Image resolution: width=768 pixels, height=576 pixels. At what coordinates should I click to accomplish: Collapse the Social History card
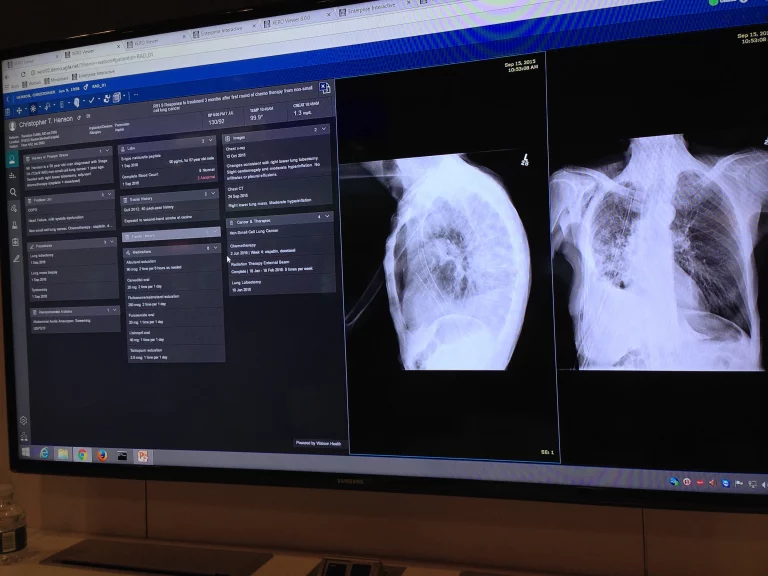(x=213, y=193)
